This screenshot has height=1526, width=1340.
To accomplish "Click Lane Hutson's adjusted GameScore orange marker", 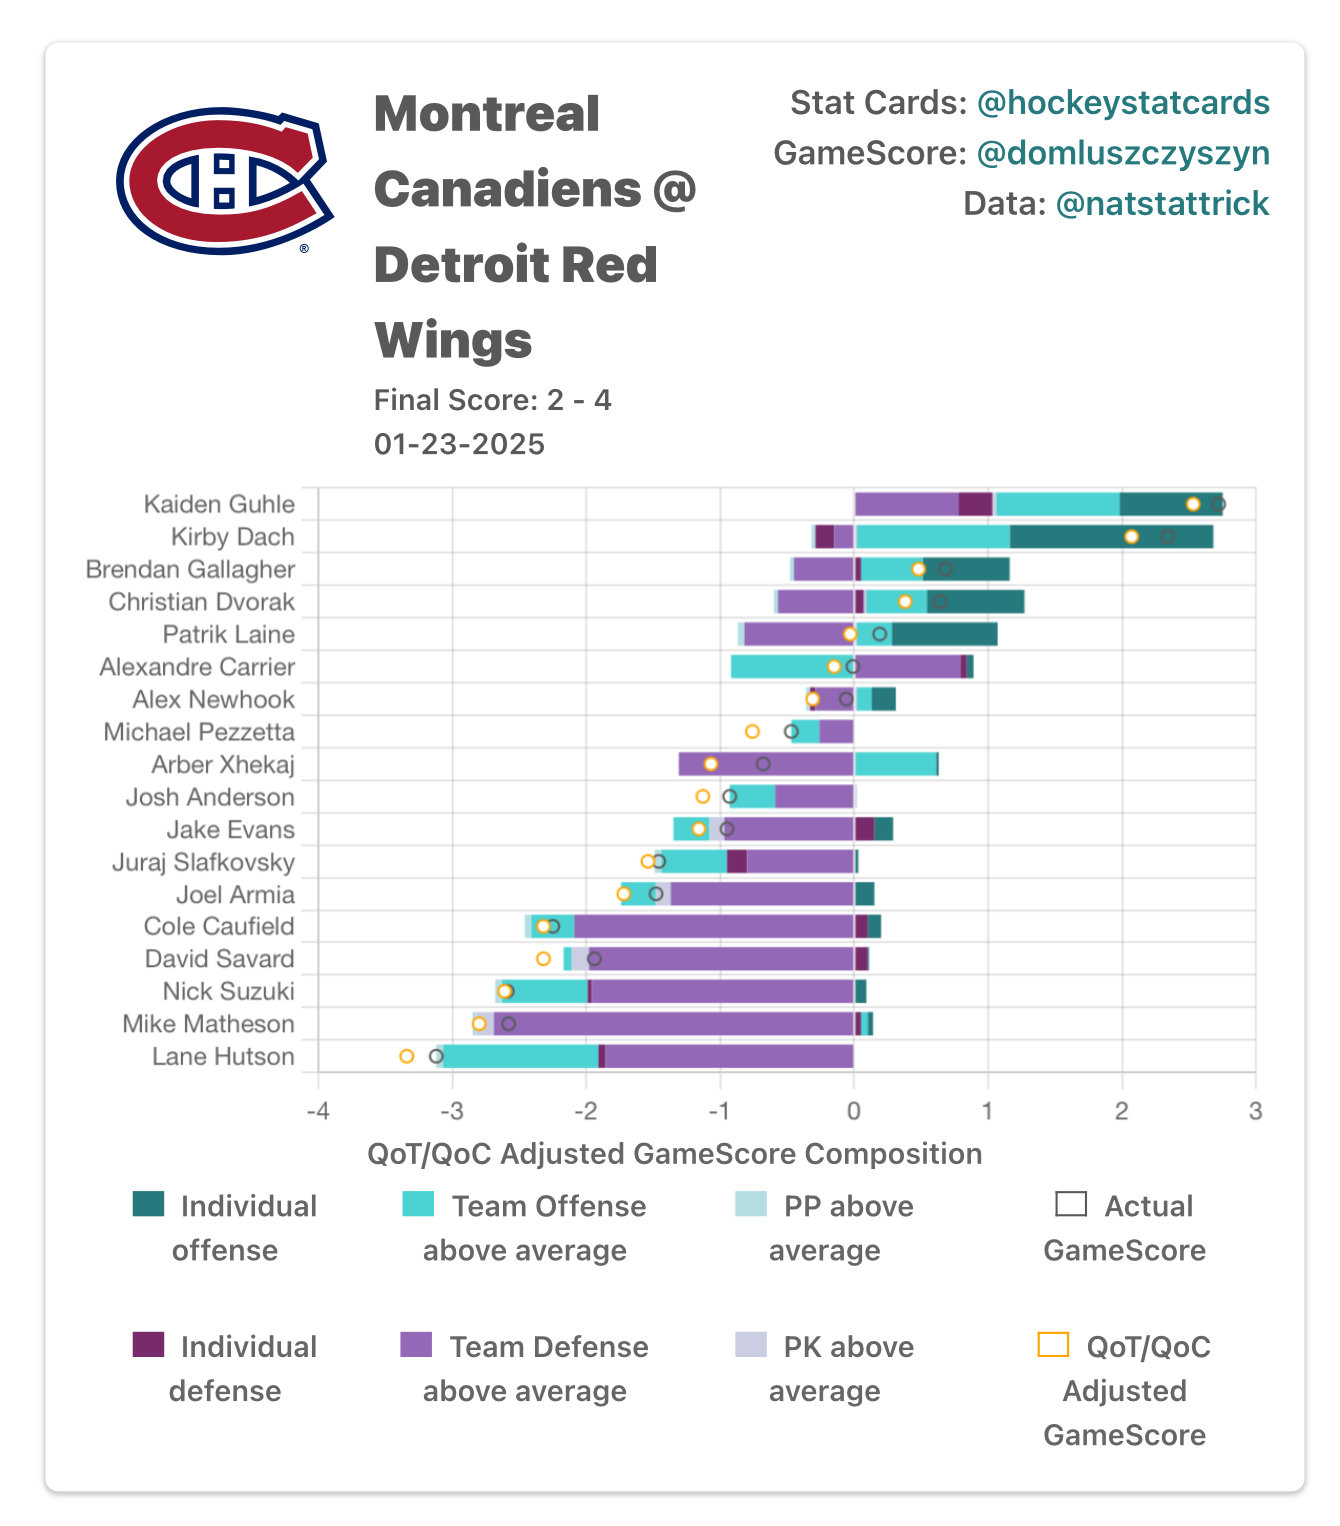I will 406,1056.
